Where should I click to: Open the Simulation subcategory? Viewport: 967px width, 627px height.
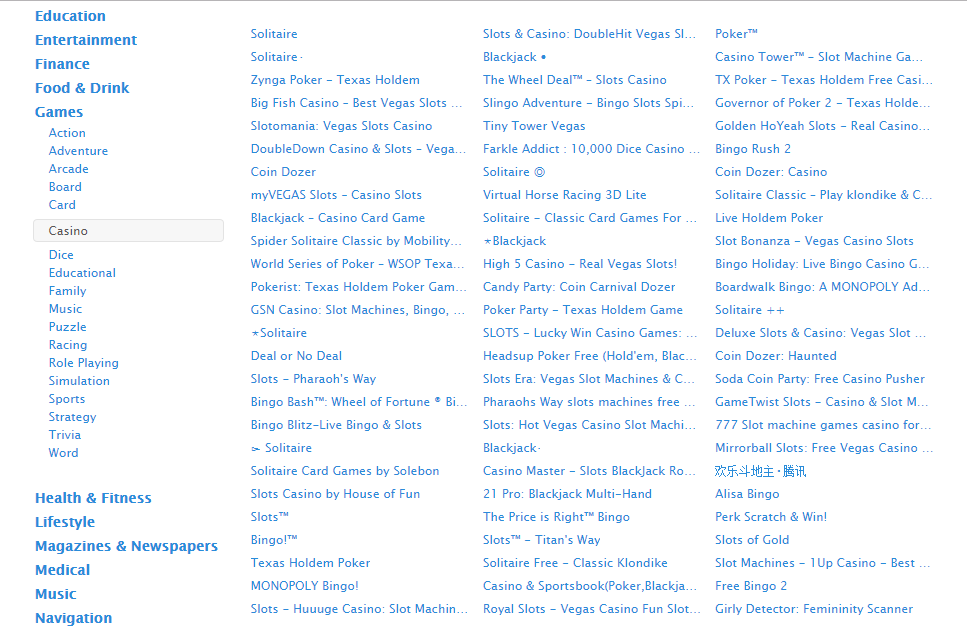pos(79,380)
